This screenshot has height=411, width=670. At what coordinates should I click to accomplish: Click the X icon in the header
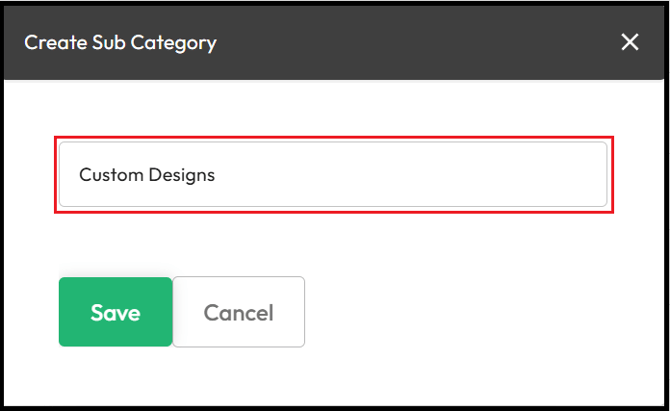point(630,42)
